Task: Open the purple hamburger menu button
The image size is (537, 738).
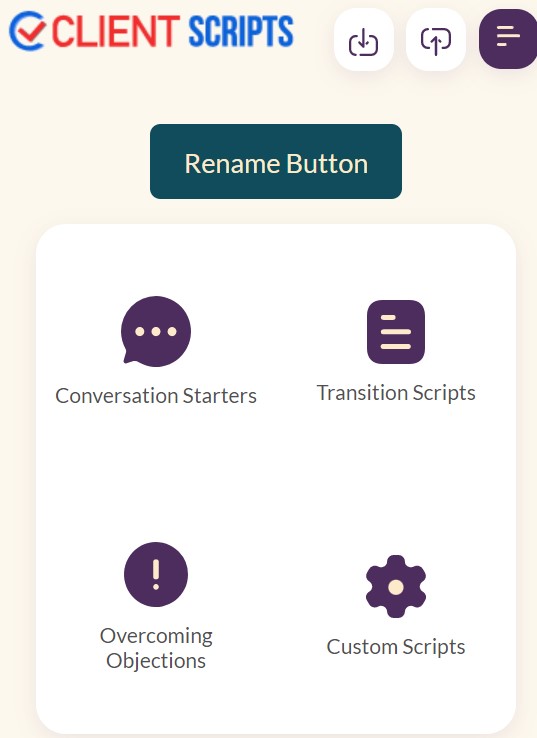Action: click(508, 38)
